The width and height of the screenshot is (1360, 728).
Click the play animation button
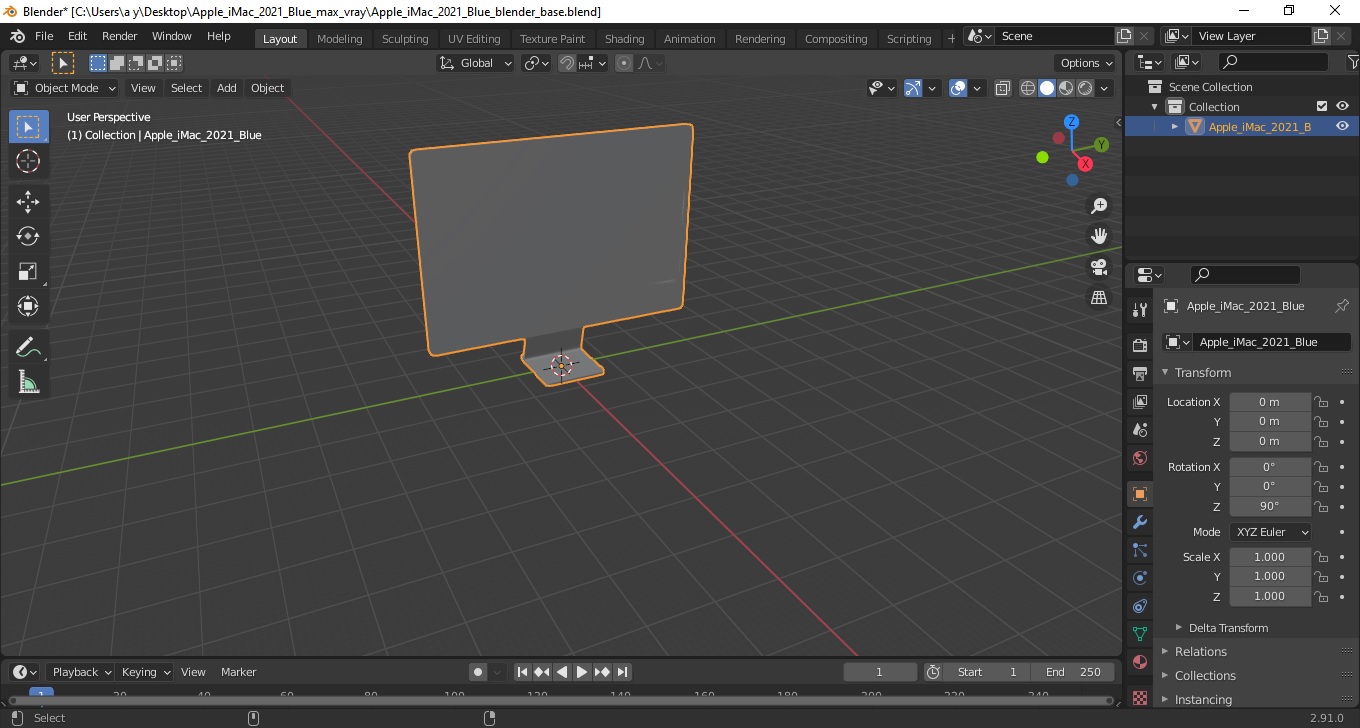pyautogui.click(x=581, y=672)
